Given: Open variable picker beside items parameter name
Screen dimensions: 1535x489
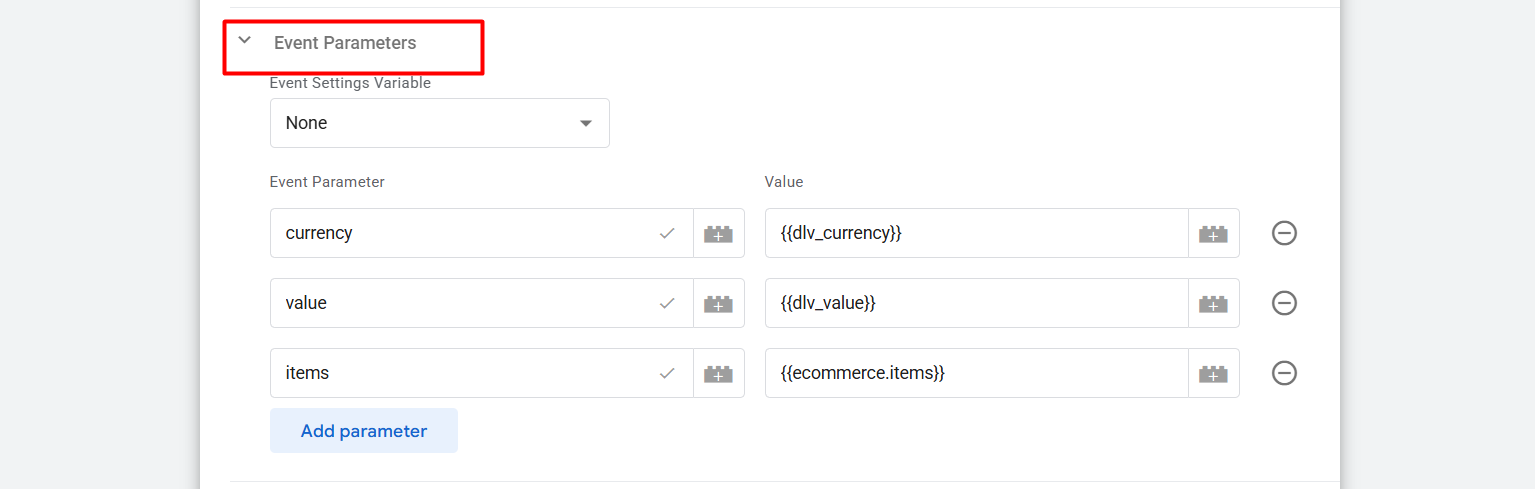Looking at the screenshot, I should point(718,373).
